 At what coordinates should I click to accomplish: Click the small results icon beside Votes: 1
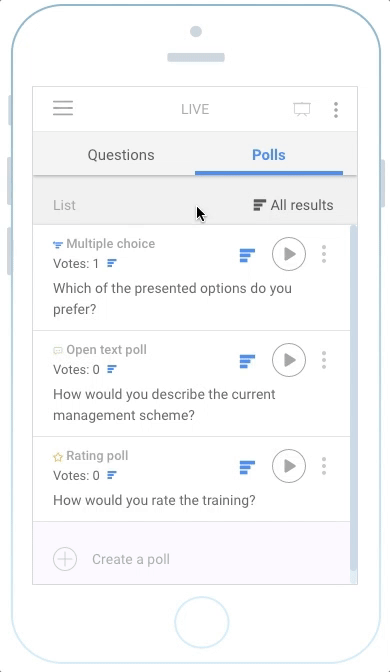pyautogui.click(x=111, y=263)
